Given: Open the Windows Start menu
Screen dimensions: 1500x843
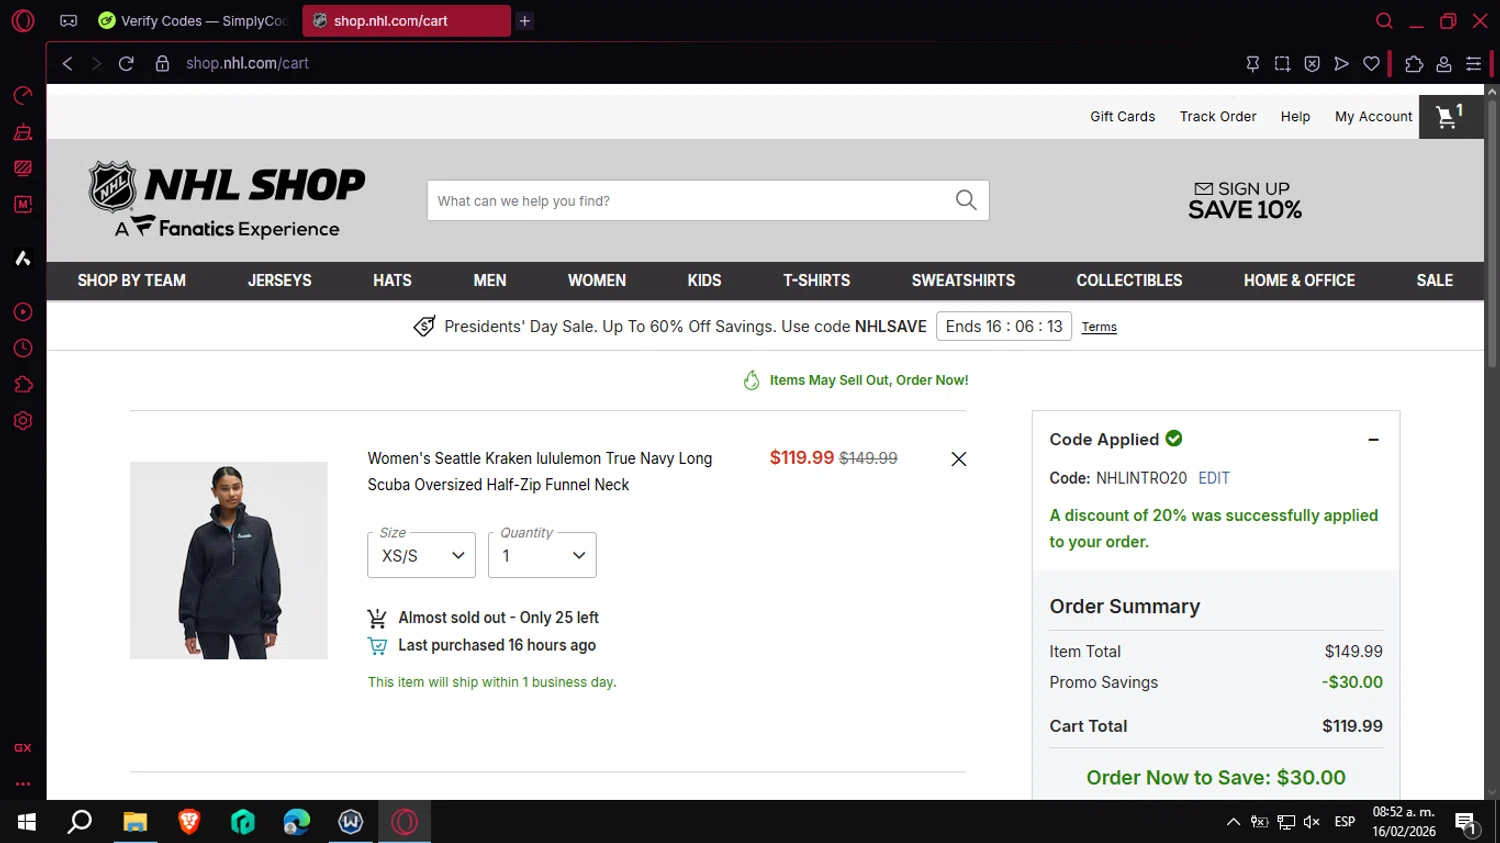Looking at the screenshot, I should (x=27, y=822).
